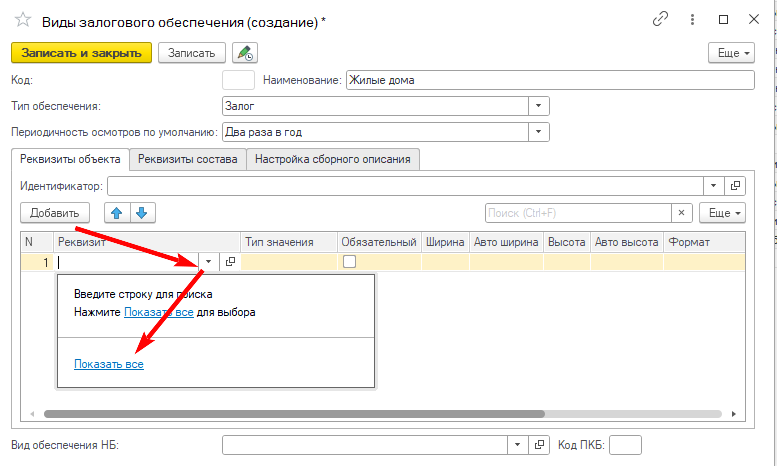Click the Высота column header
The height and width of the screenshot is (466, 777).
(x=567, y=242)
